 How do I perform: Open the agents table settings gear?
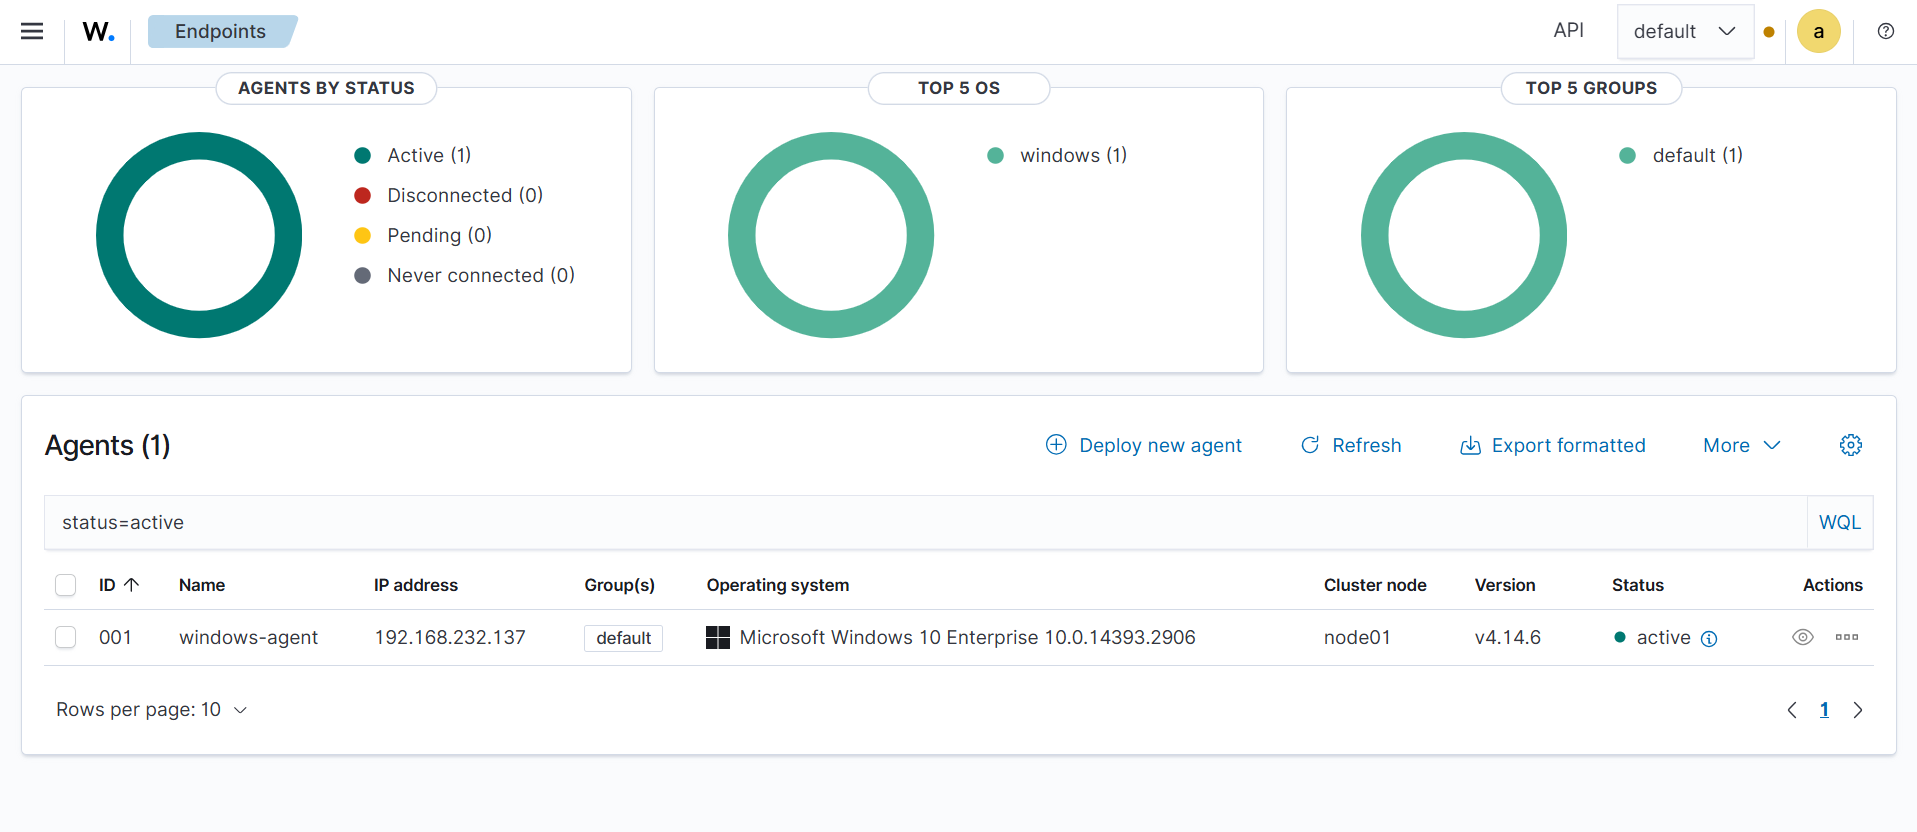[1850, 445]
